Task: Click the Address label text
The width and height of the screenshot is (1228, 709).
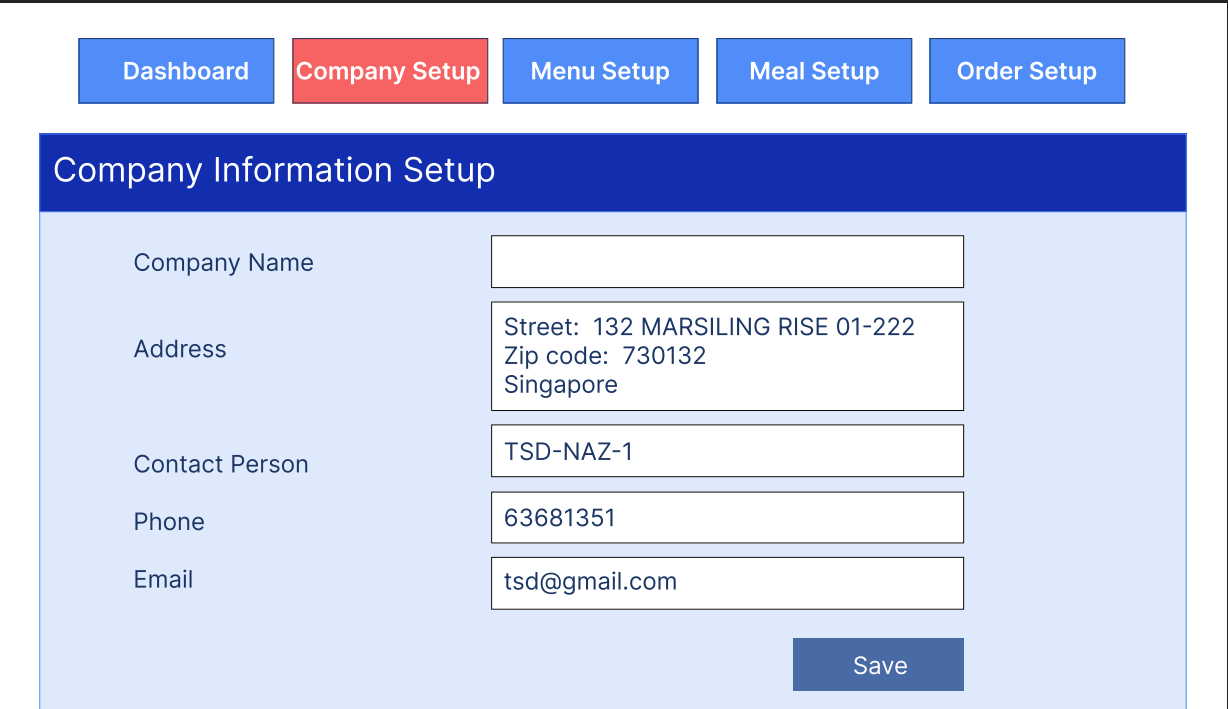Action: pyautogui.click(x=180, y=349)
